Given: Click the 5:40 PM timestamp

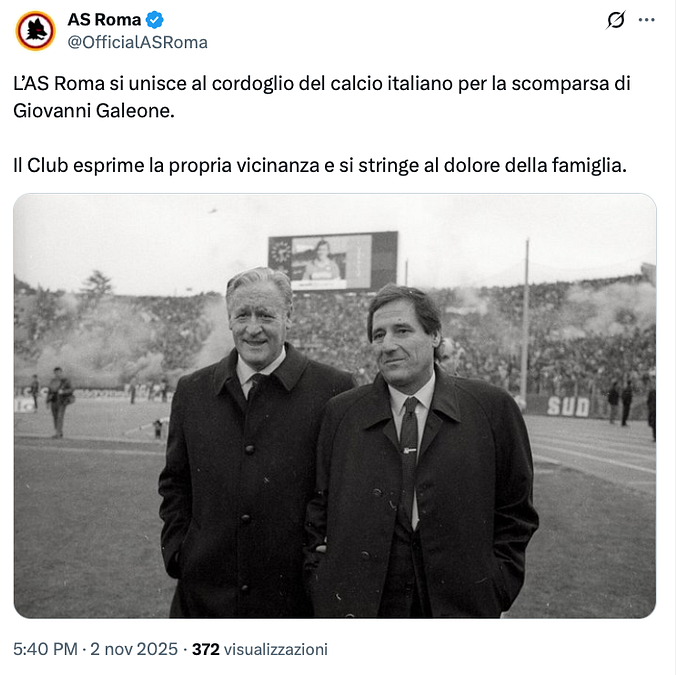Looking at the screenshot, I should coord(45,649).
